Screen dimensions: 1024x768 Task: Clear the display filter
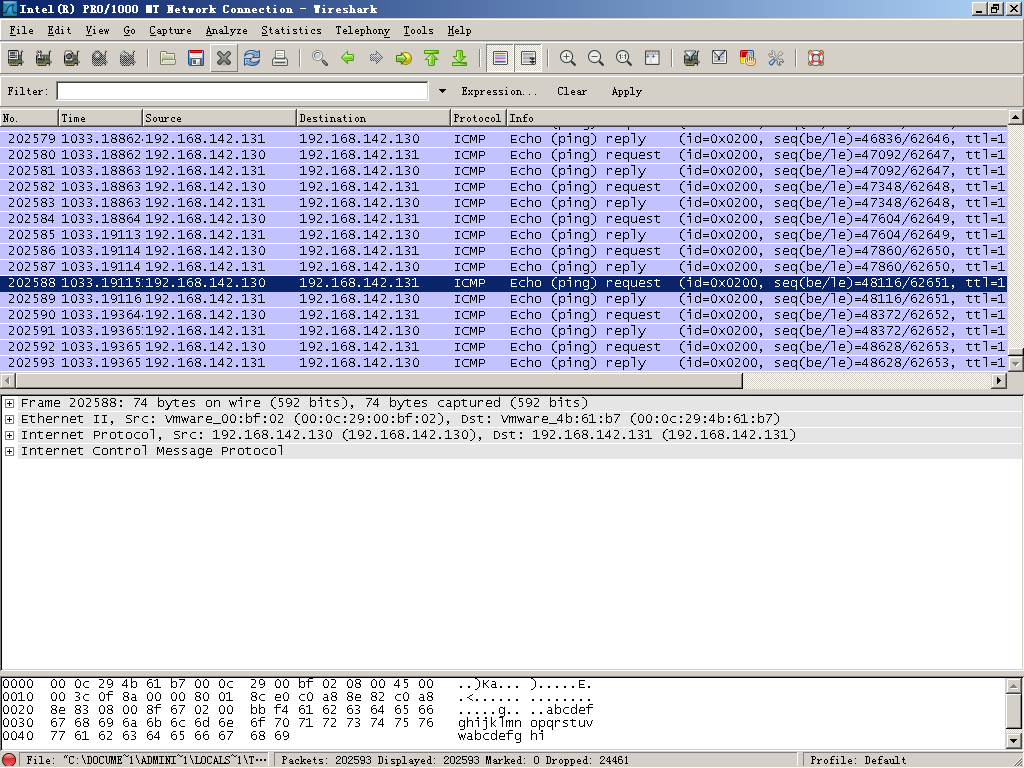coord(572,91)
